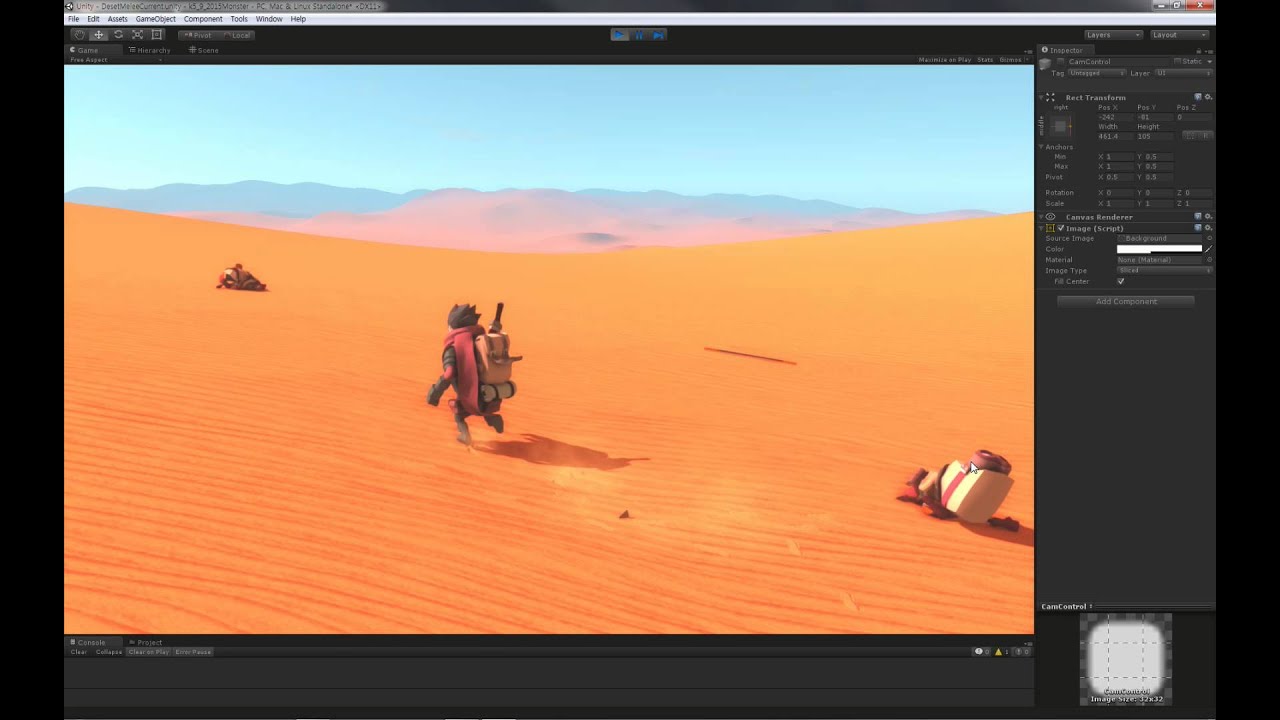Select the Move tool in the toolbar
1280x720 pixels.
pos(98,35)
